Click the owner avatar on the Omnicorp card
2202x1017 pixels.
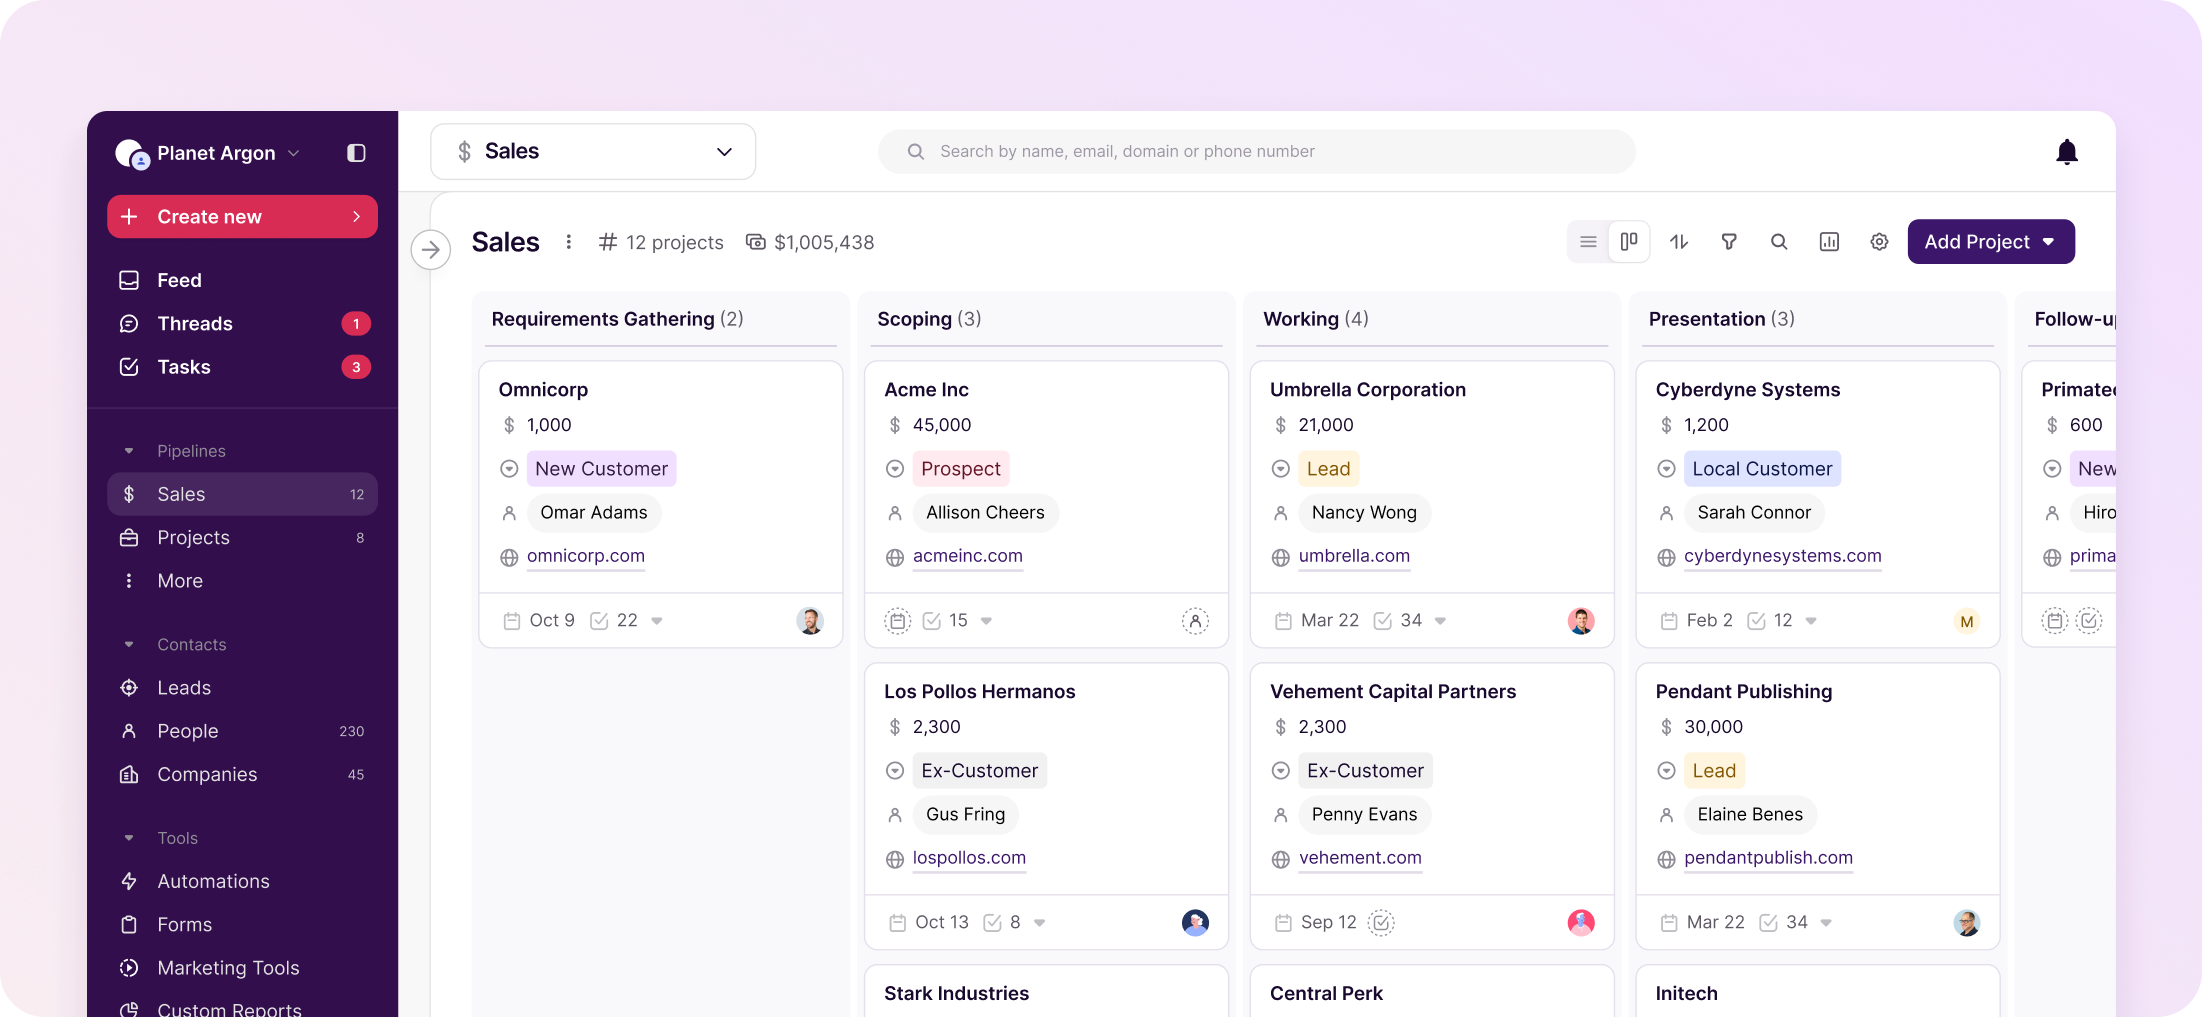click(810, 621)
